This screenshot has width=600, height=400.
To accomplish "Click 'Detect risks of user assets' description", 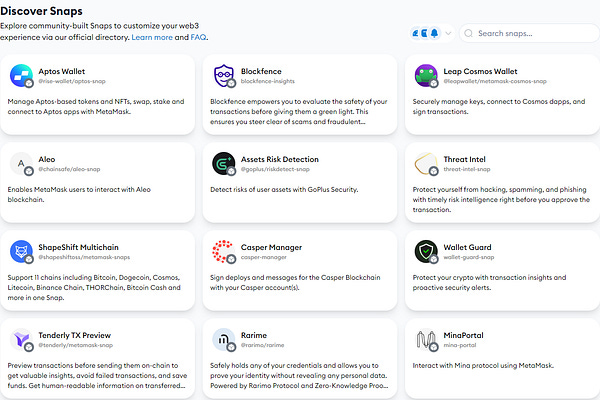I will (x=284, y=189).
